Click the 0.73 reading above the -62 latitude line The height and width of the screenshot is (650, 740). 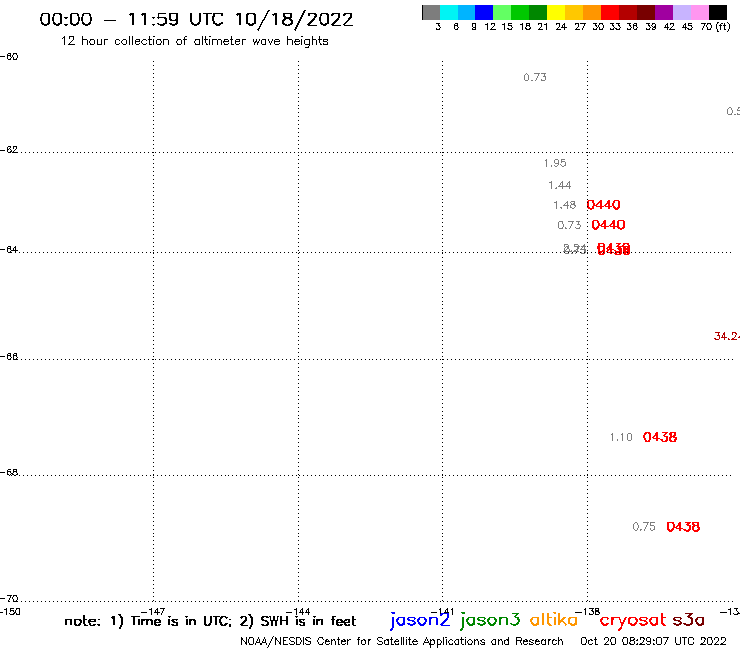[535, 77]
